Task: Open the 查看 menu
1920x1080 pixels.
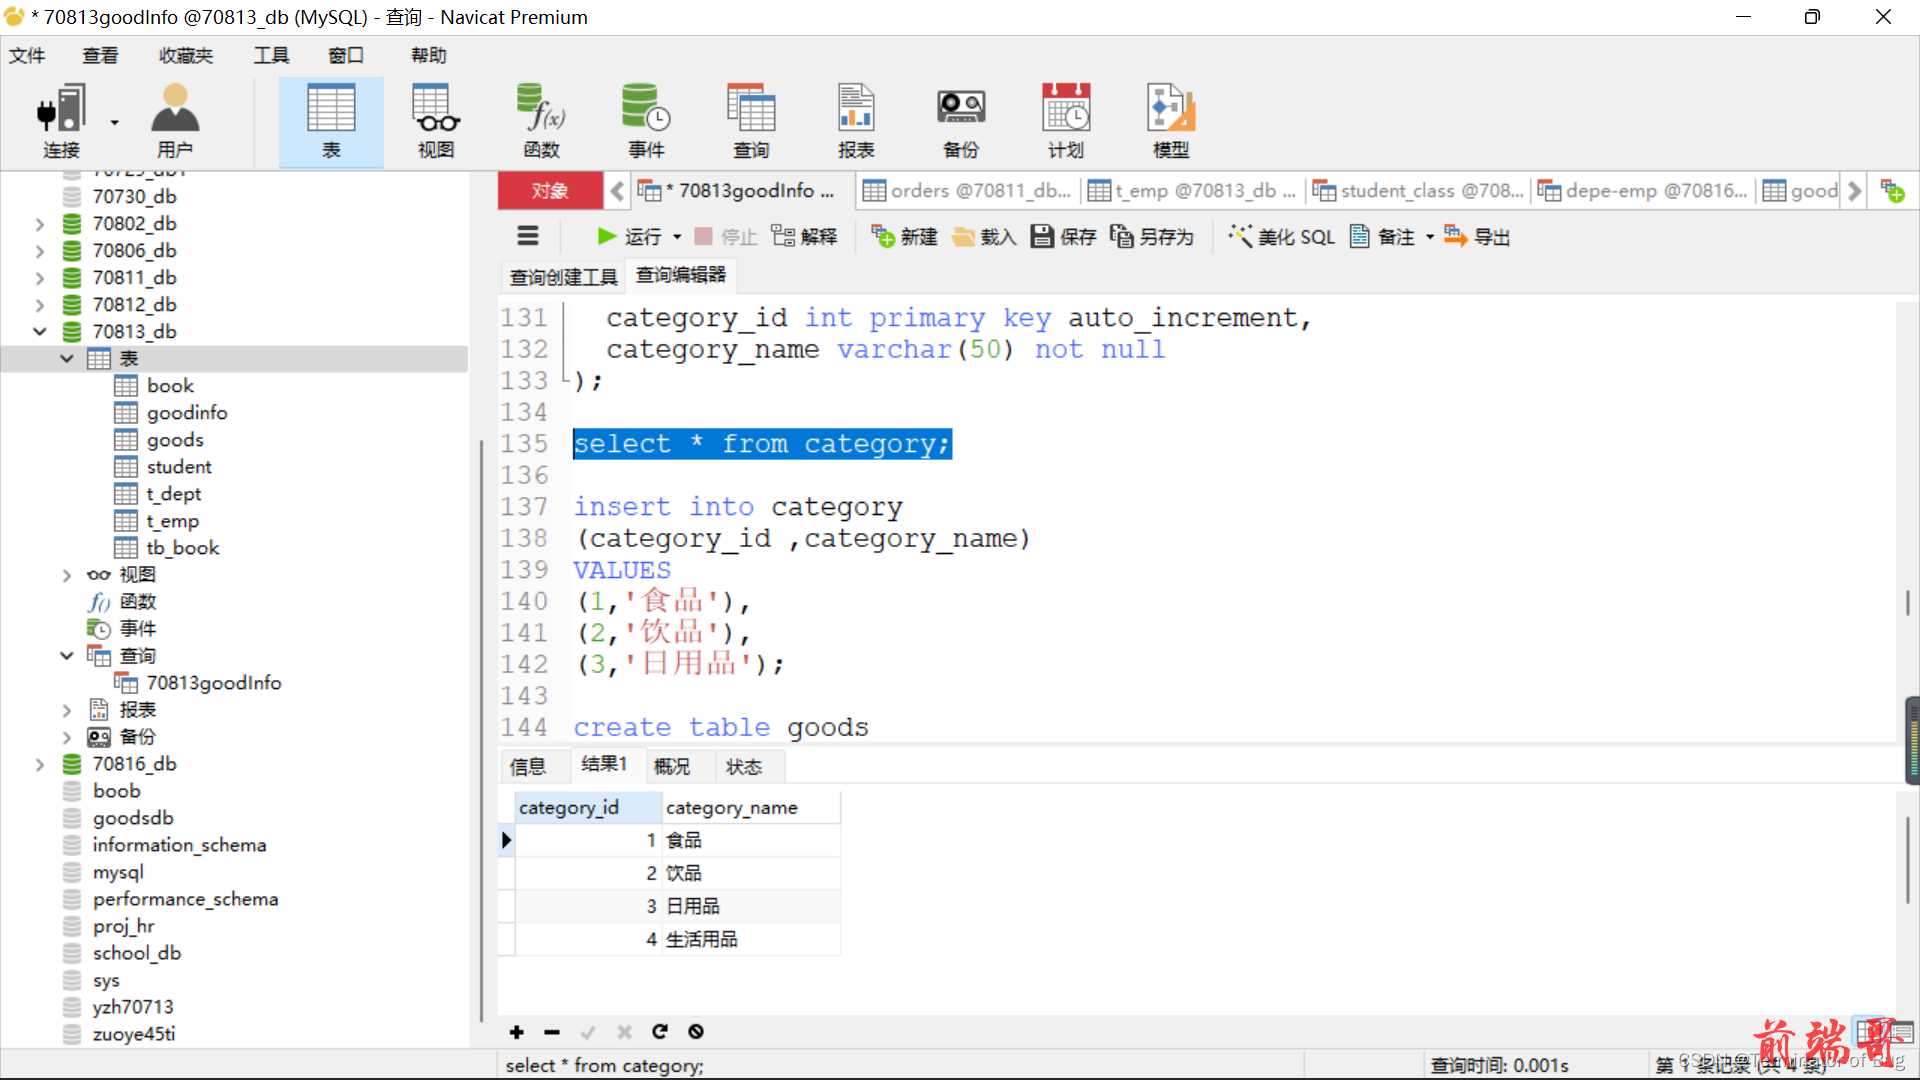Action: [100, 55]
